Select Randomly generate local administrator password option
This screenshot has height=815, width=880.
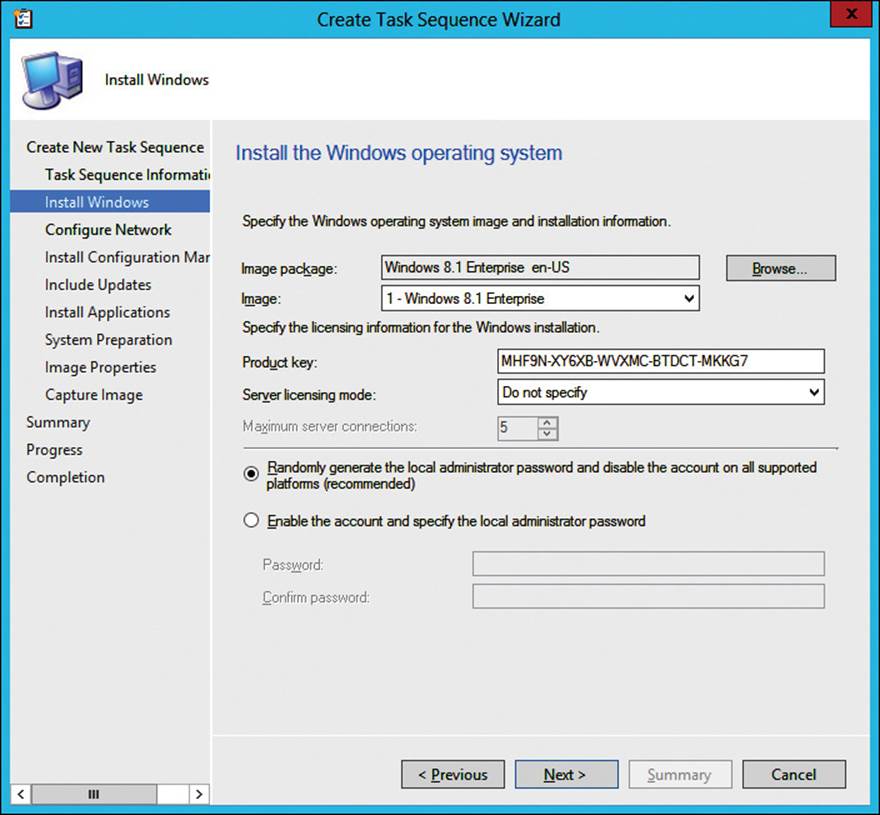[x=251, y=474]
